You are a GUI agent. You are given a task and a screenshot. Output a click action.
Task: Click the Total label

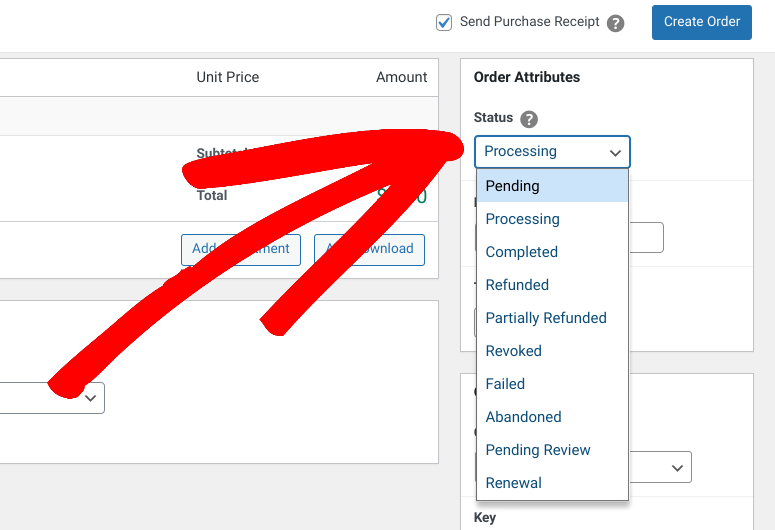click(212, 196)
